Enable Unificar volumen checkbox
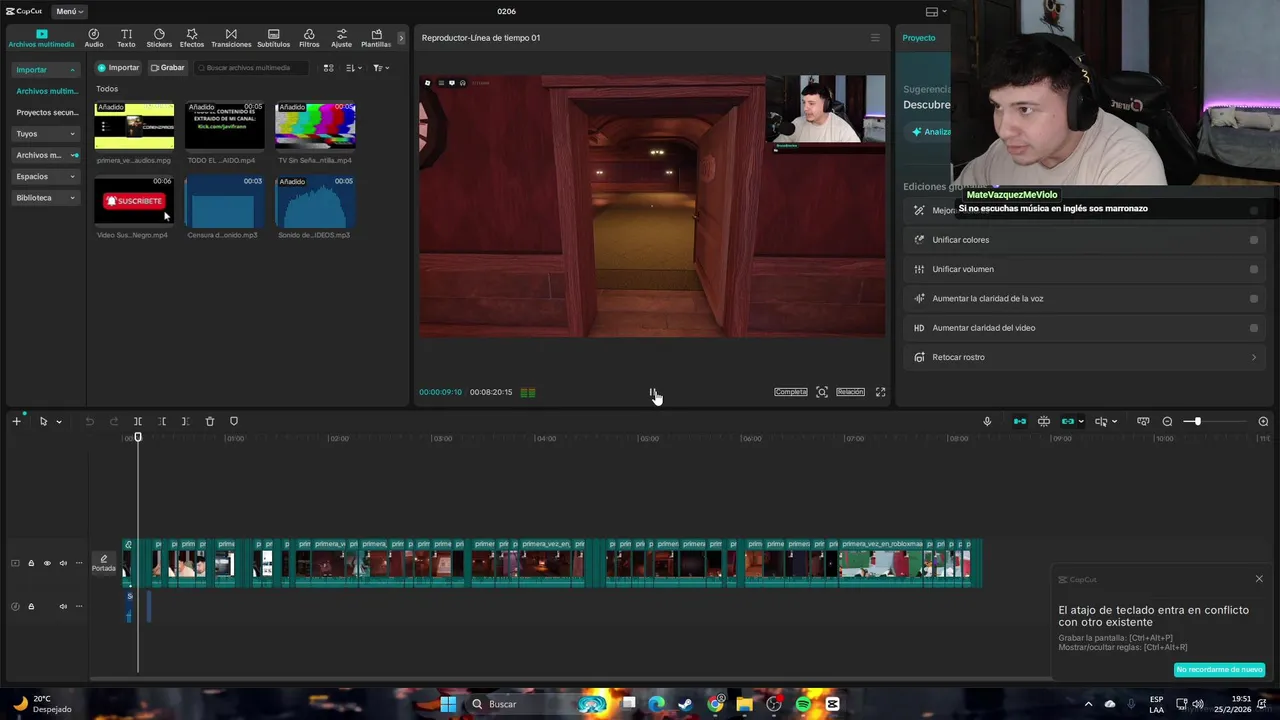The width and height of the screenshot is (1280, 720). (1254, 269)
